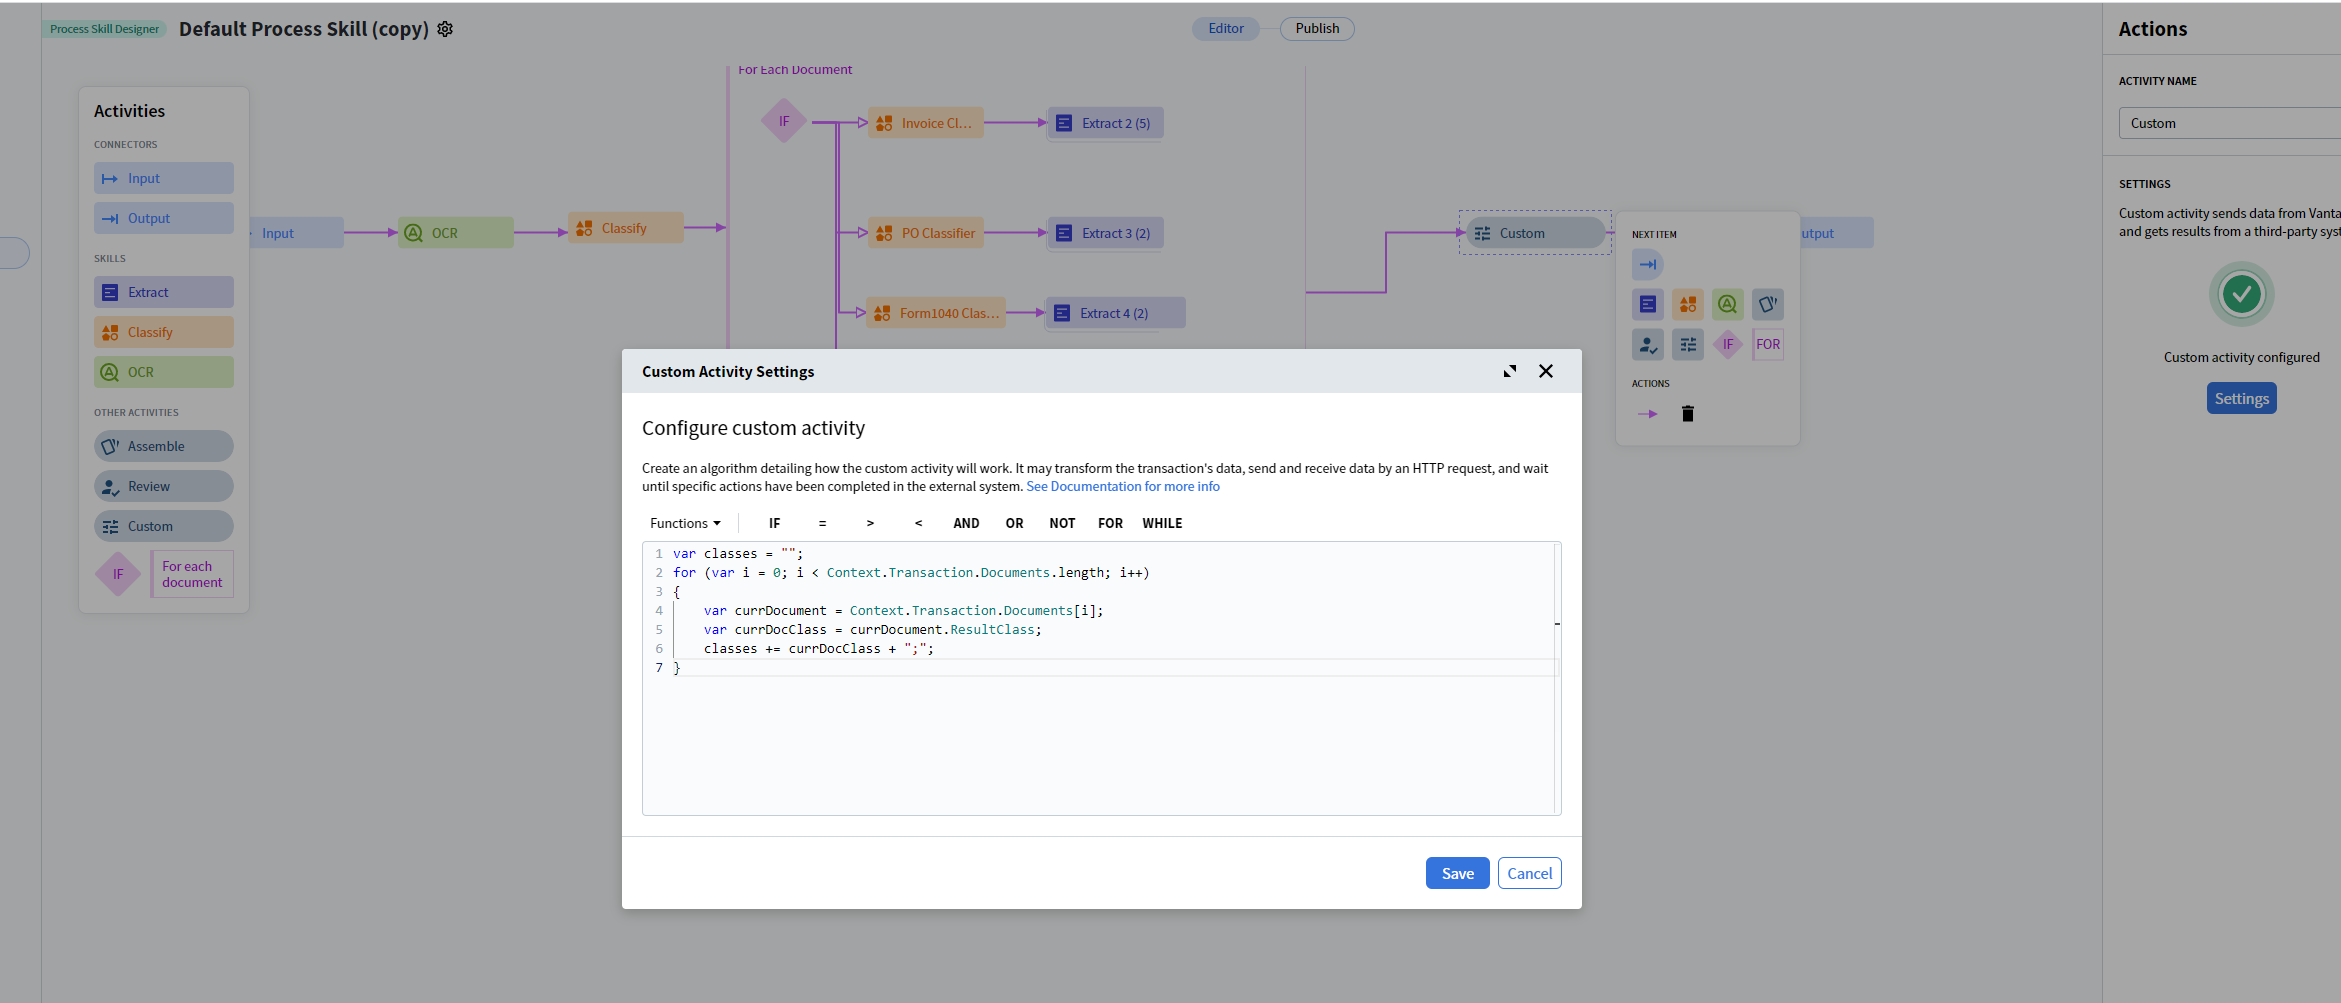Screen dimensions: 2341x1003
Task: Choose the Custom activity in Activities panel
Action: pyautogui.click(x=164, y=526)
